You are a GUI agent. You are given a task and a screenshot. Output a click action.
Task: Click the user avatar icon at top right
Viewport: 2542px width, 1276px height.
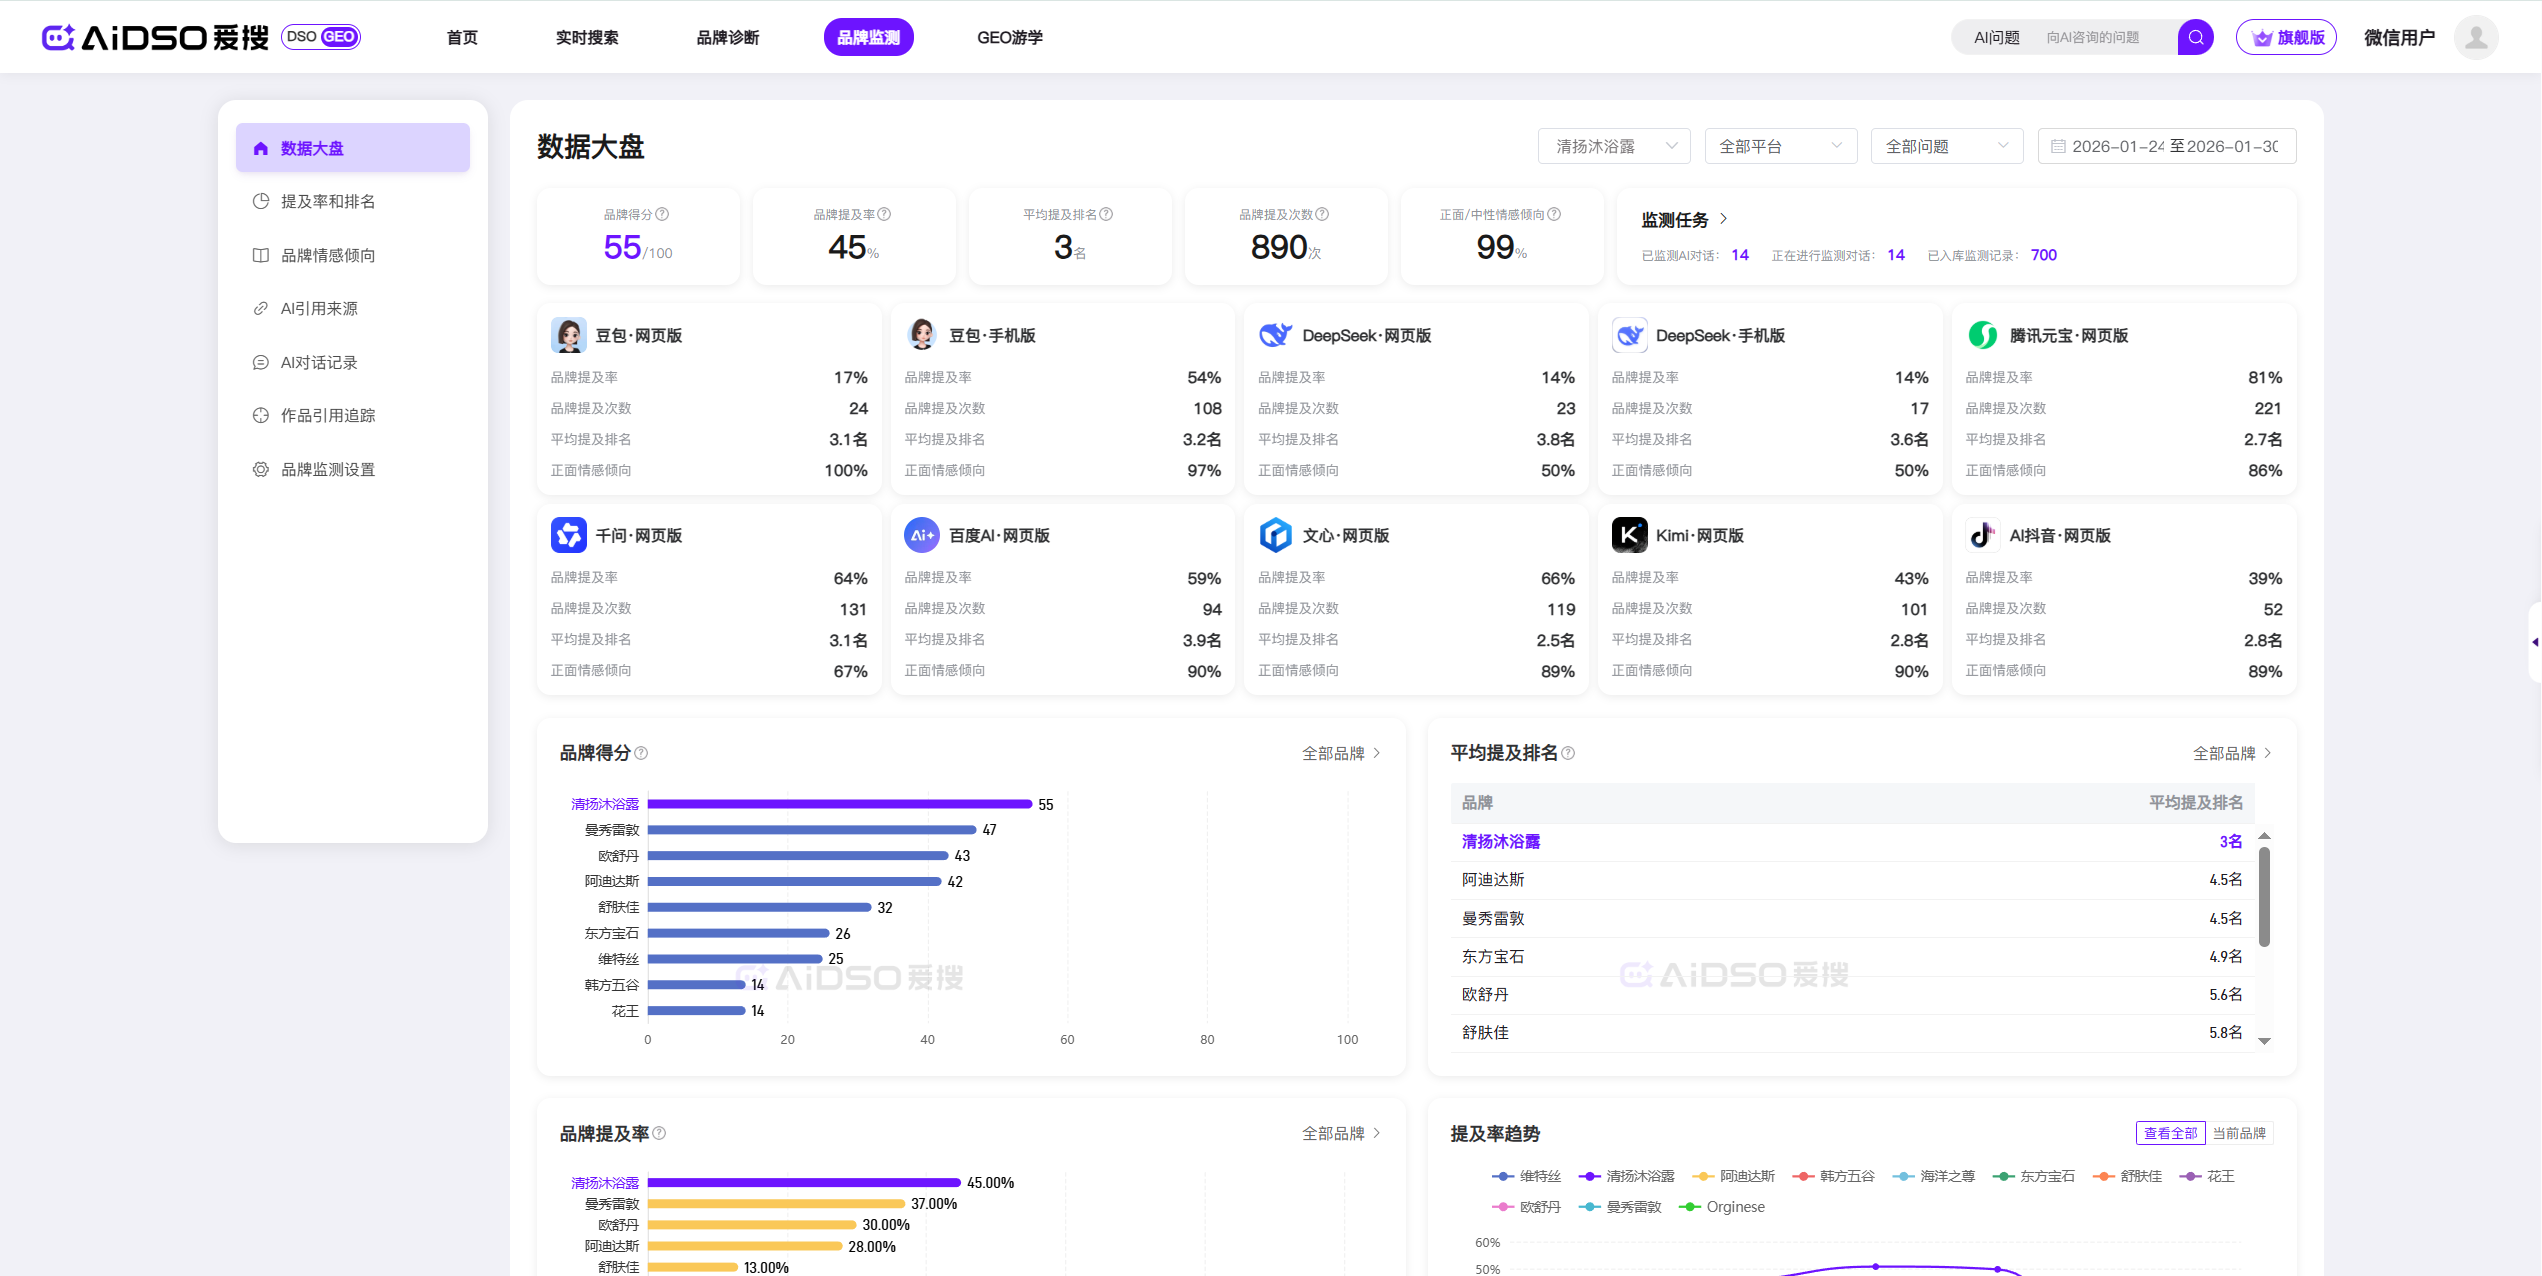2476,37
